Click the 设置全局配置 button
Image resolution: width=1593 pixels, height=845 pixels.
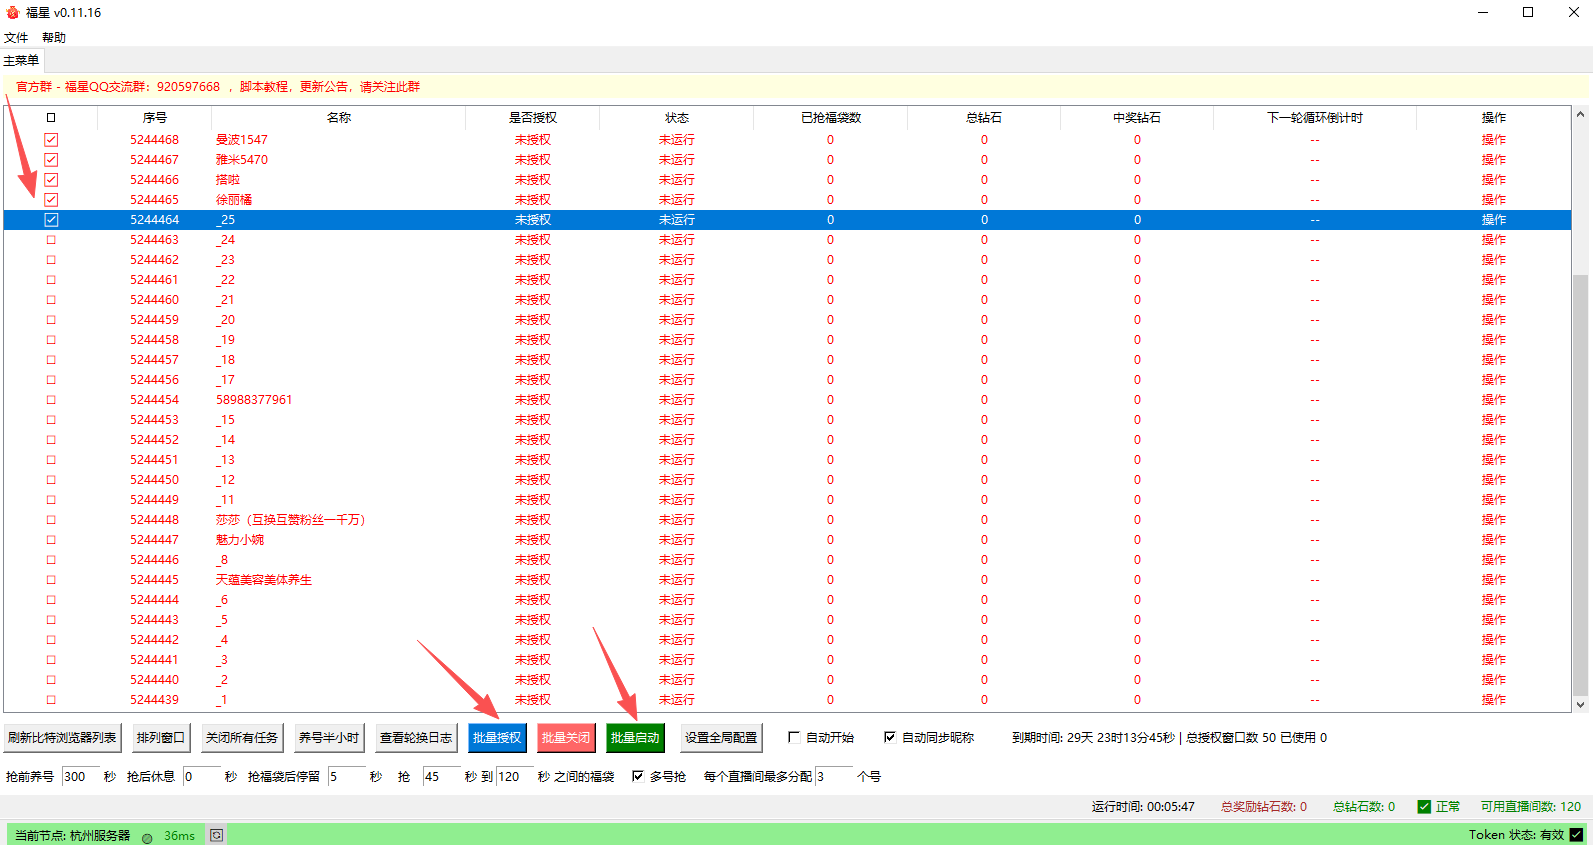pyautogui.click(x=721, y=738)
